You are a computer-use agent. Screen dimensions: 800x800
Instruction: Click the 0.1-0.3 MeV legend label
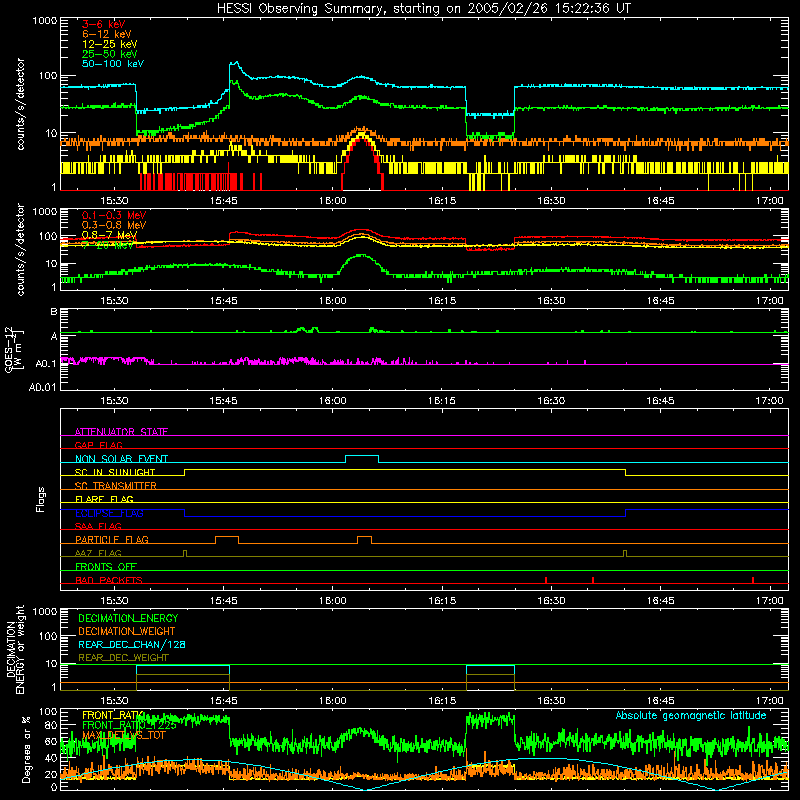(114, 216)
